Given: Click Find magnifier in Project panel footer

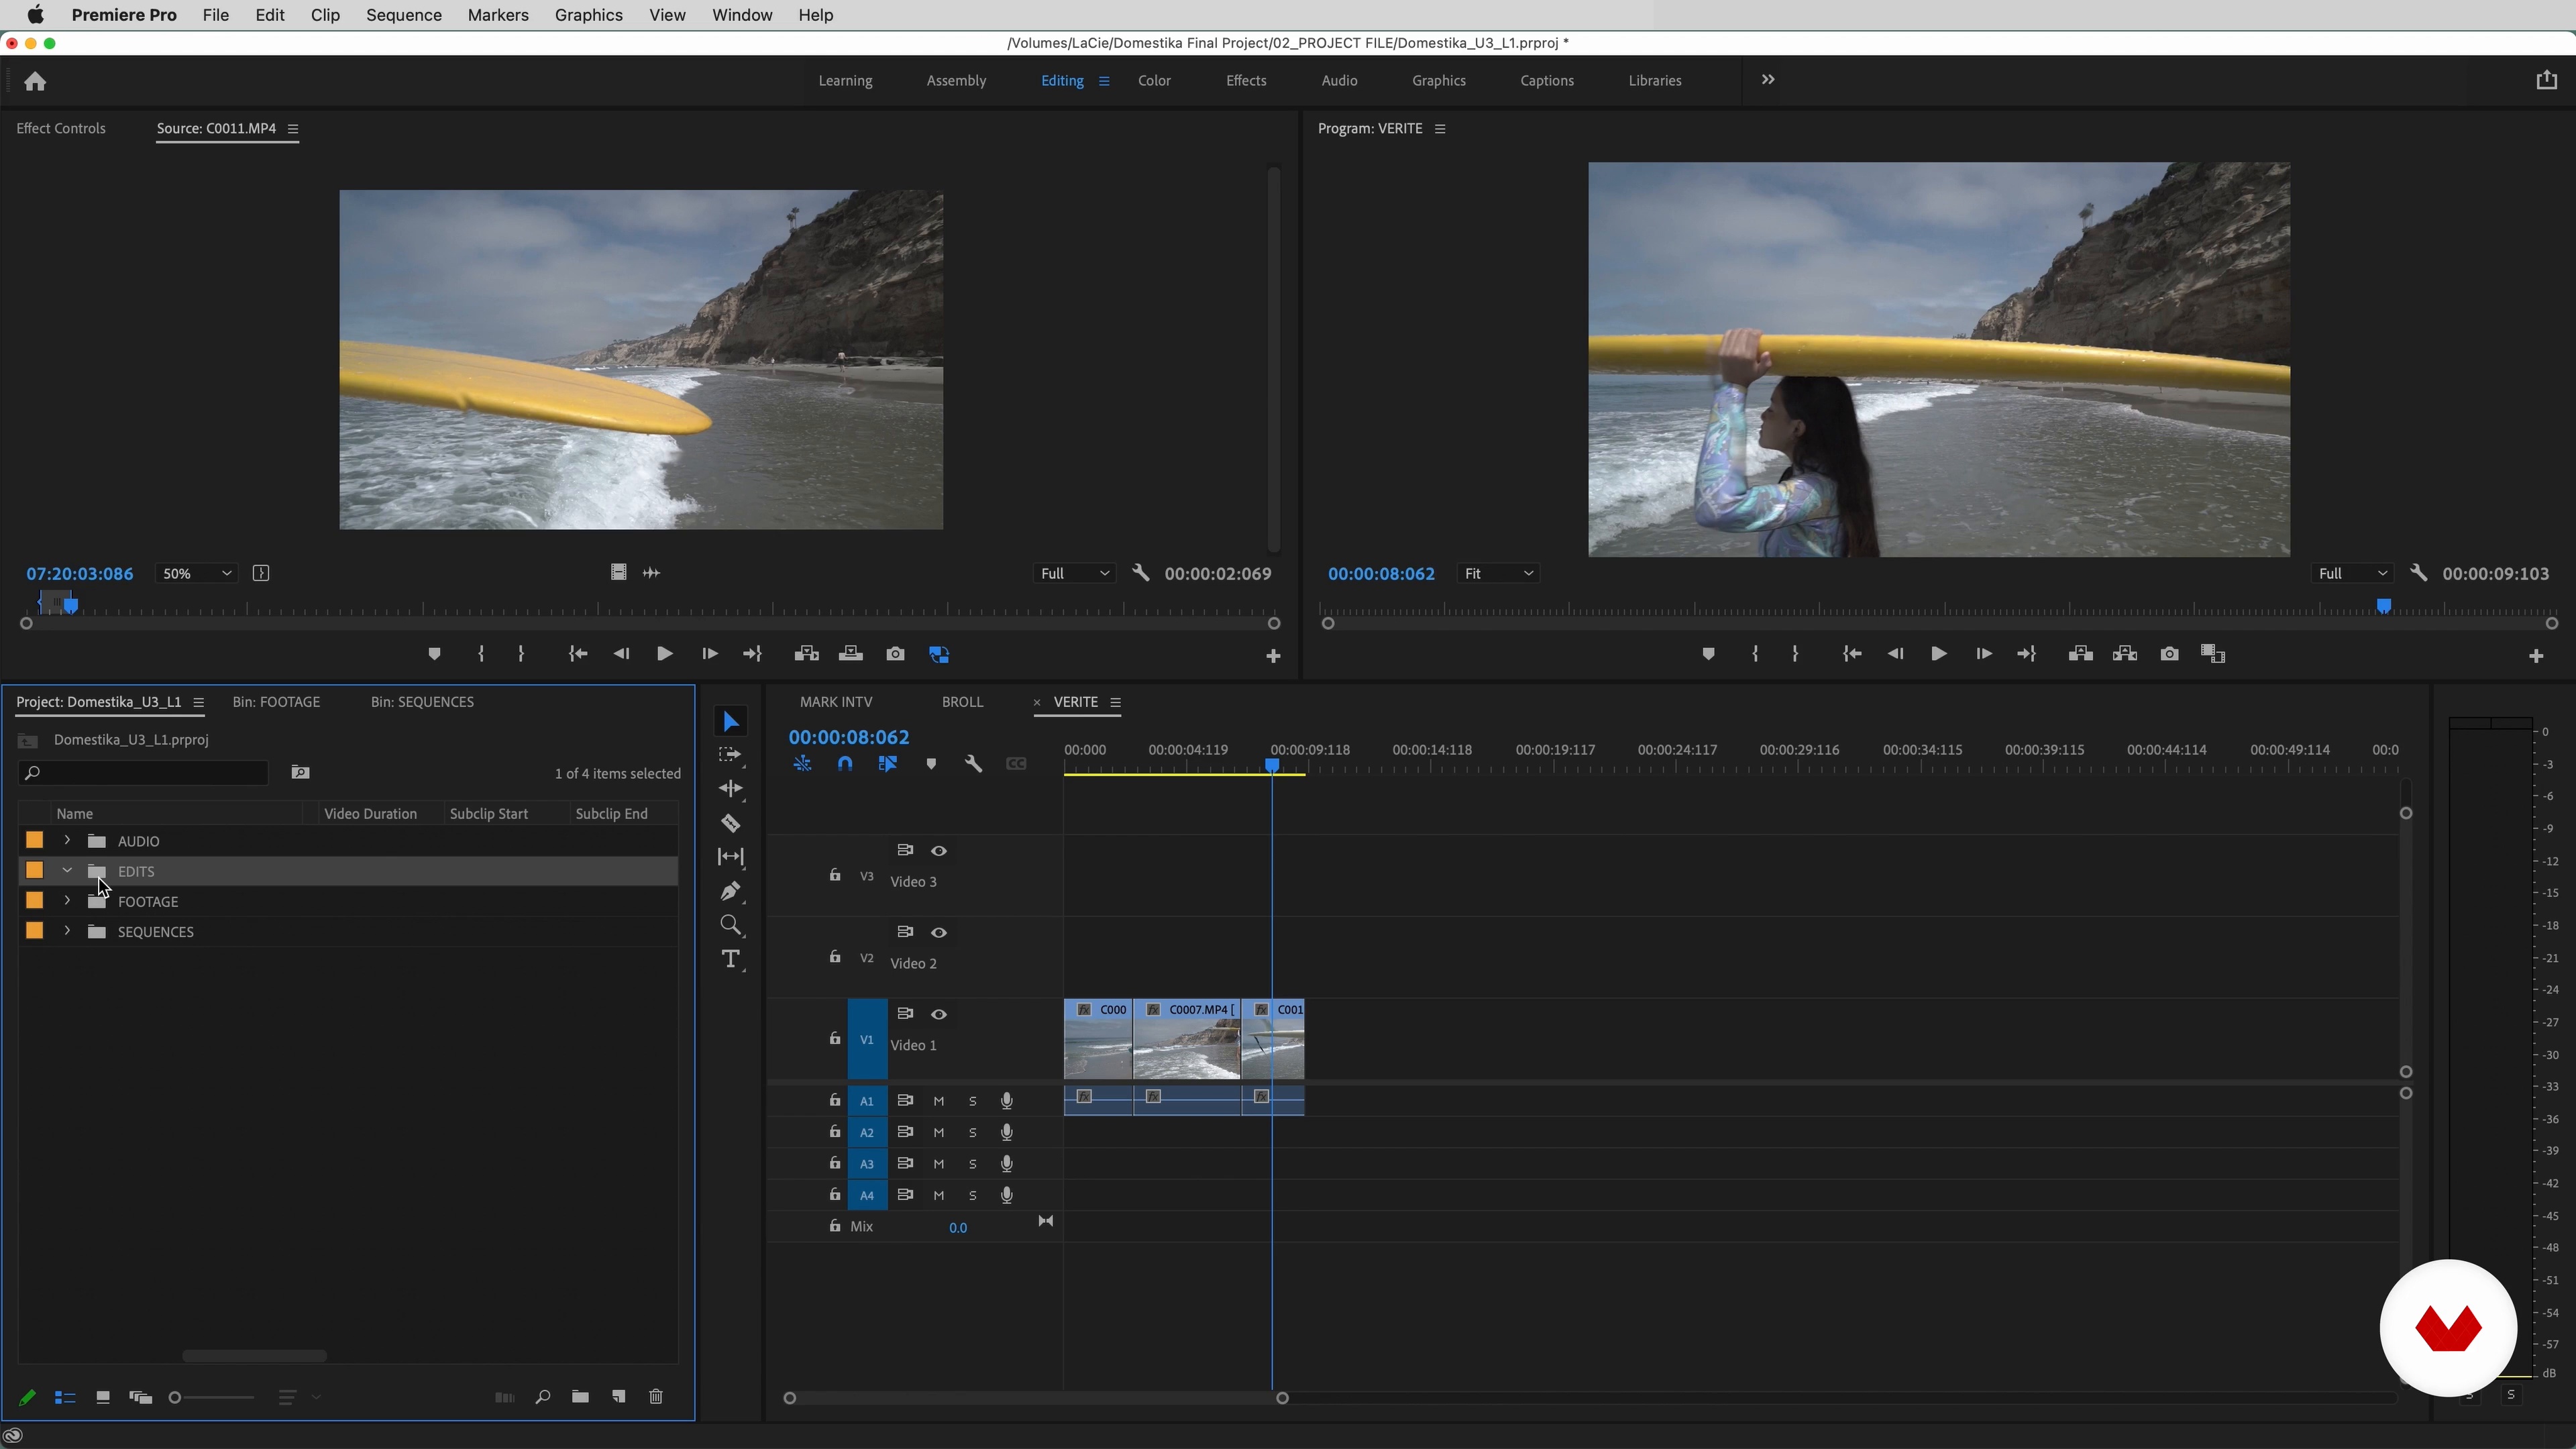Looking at the screenshot, I should pos(543,1397).
